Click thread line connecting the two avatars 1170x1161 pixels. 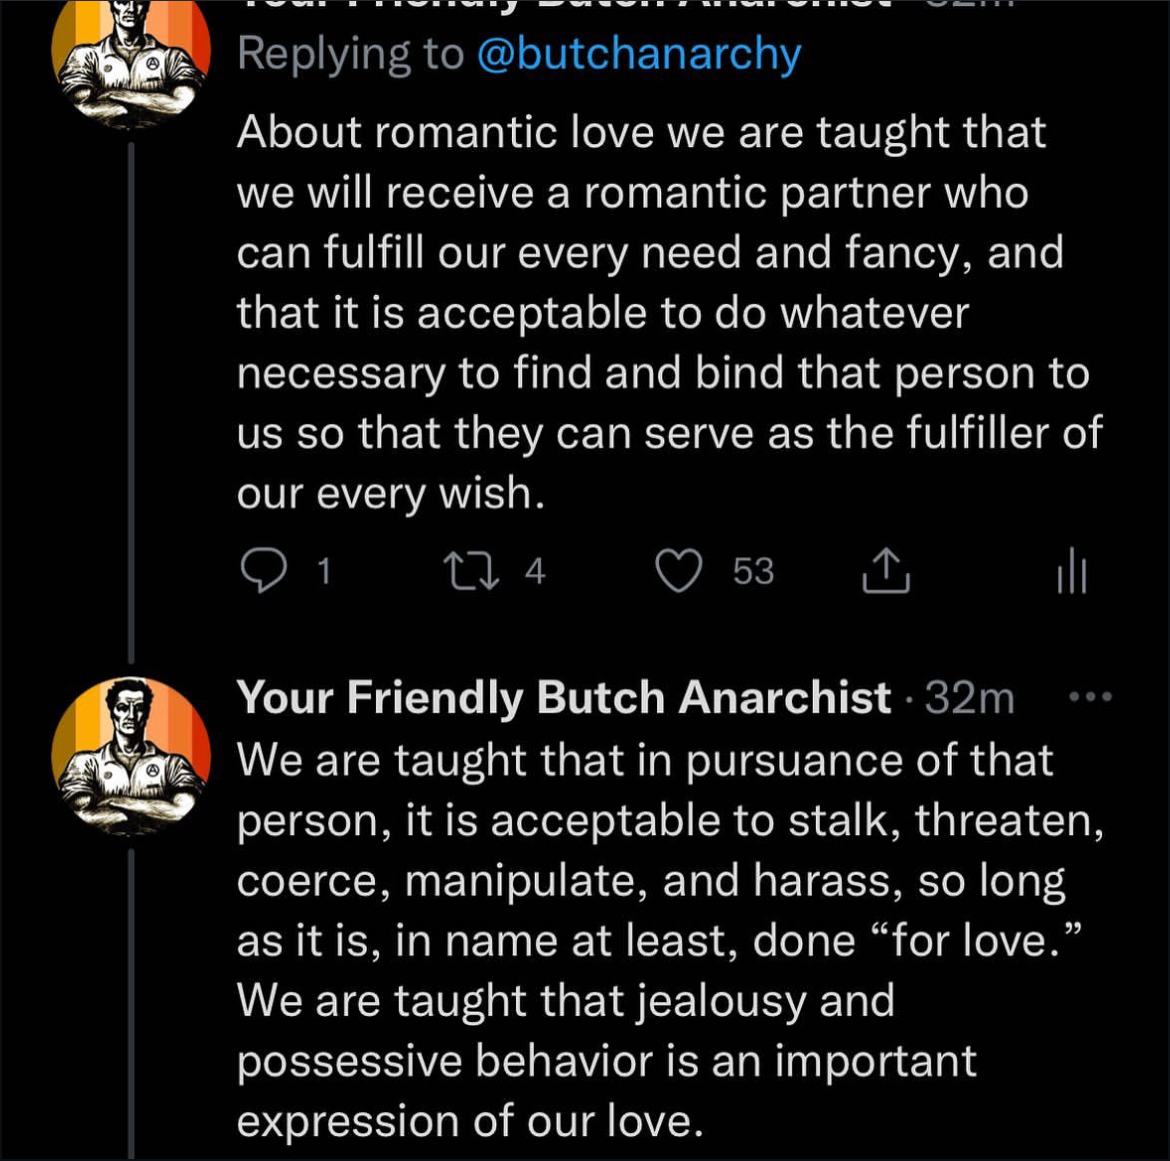tap(131, 400)
